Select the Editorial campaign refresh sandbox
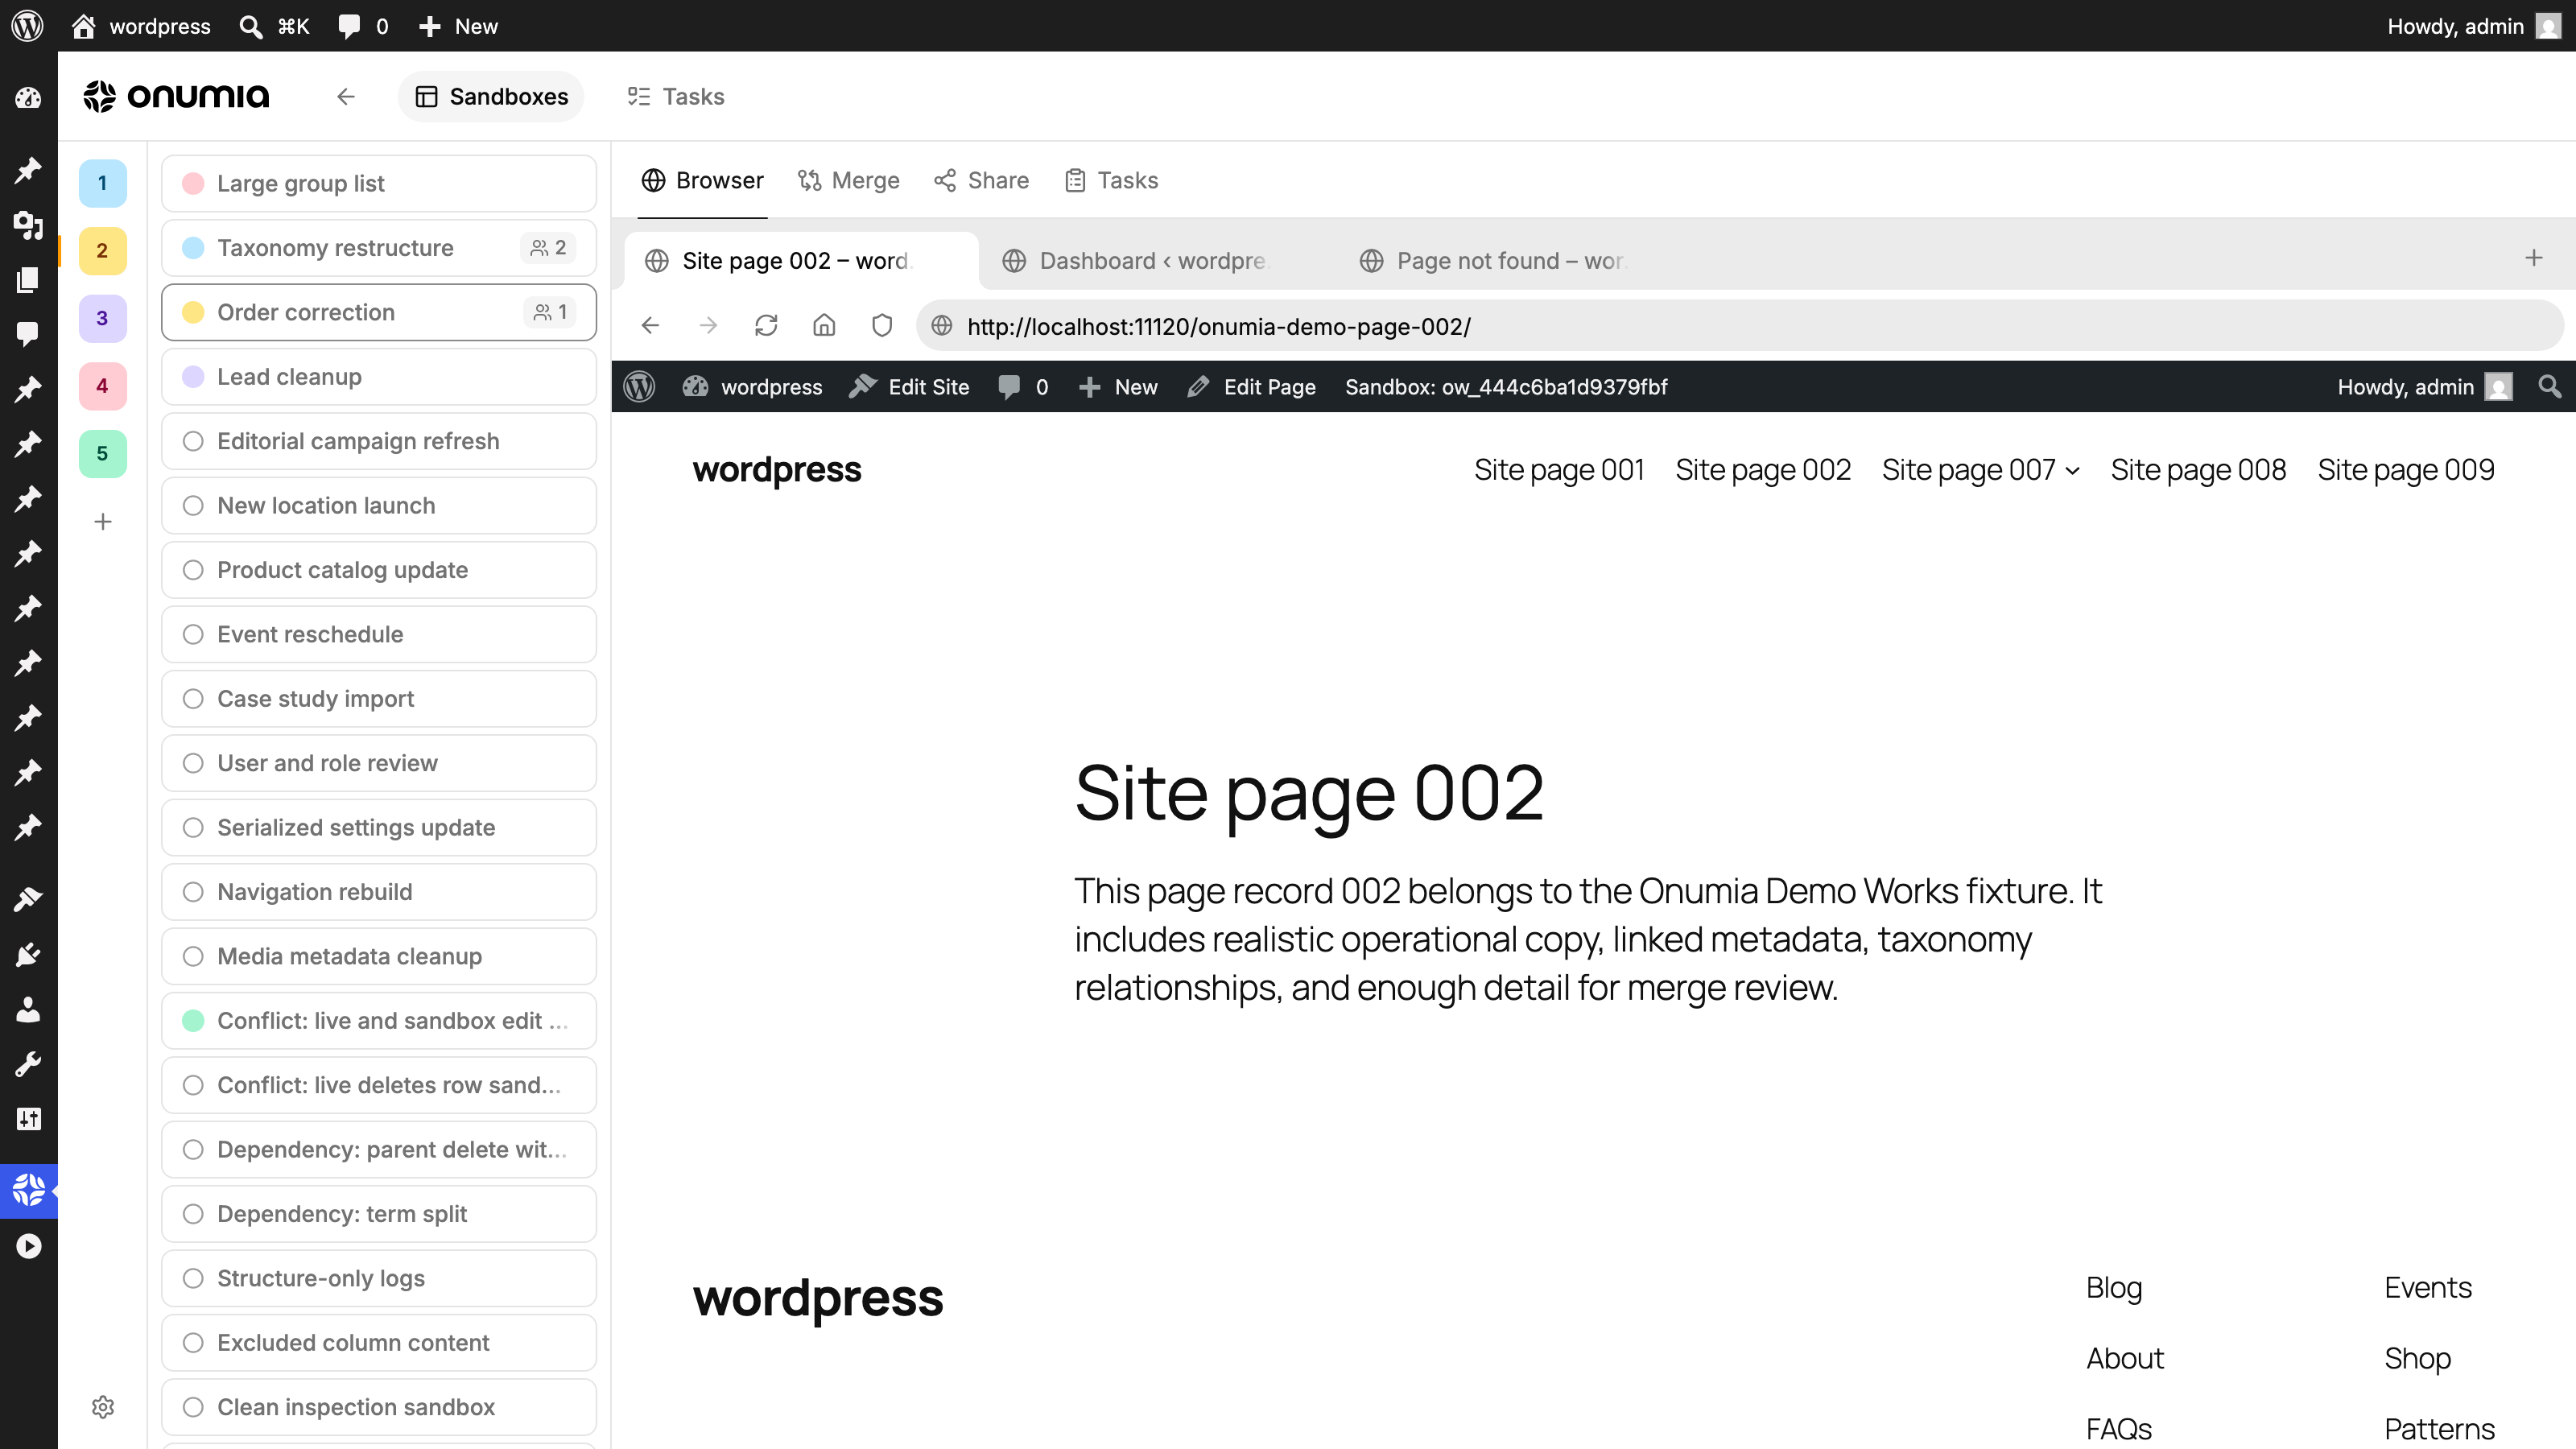 click(379, 441)
